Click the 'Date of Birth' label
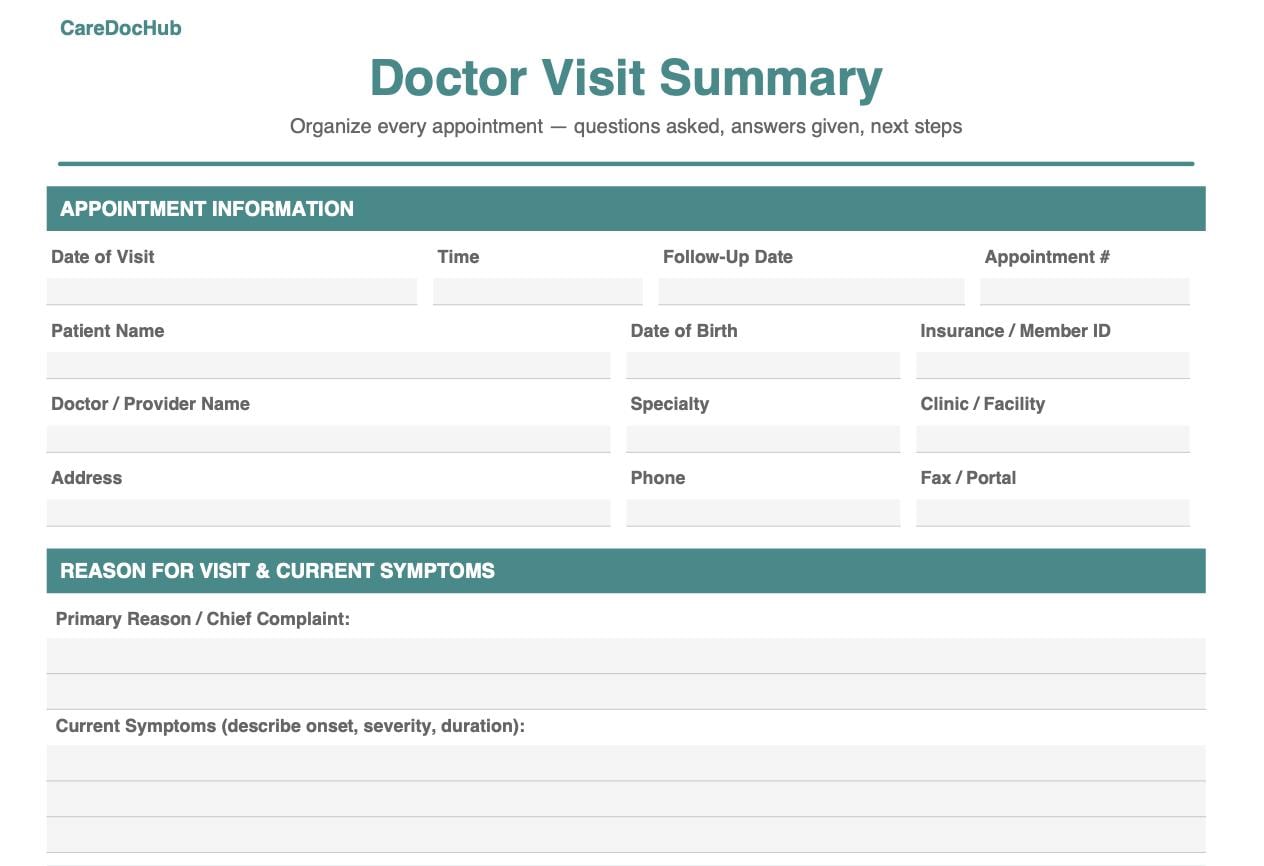Viewport: 1264px width, 866px height. [684, 331]
